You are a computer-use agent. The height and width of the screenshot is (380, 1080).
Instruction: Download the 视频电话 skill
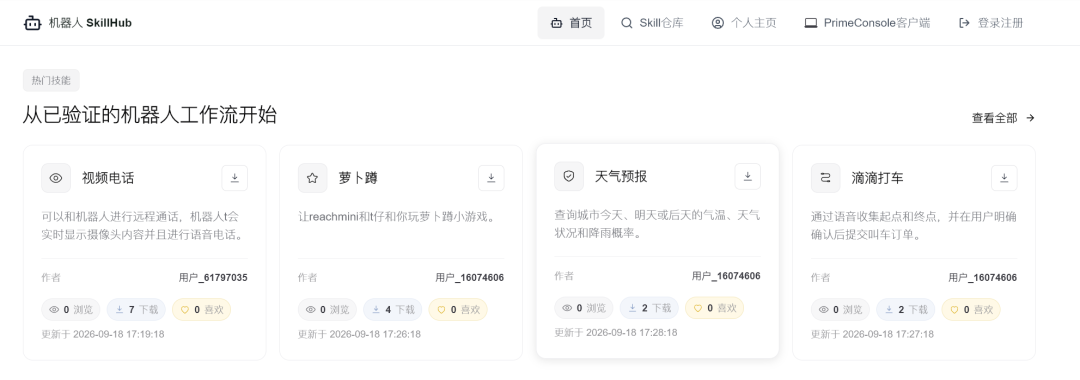[234, 178]
